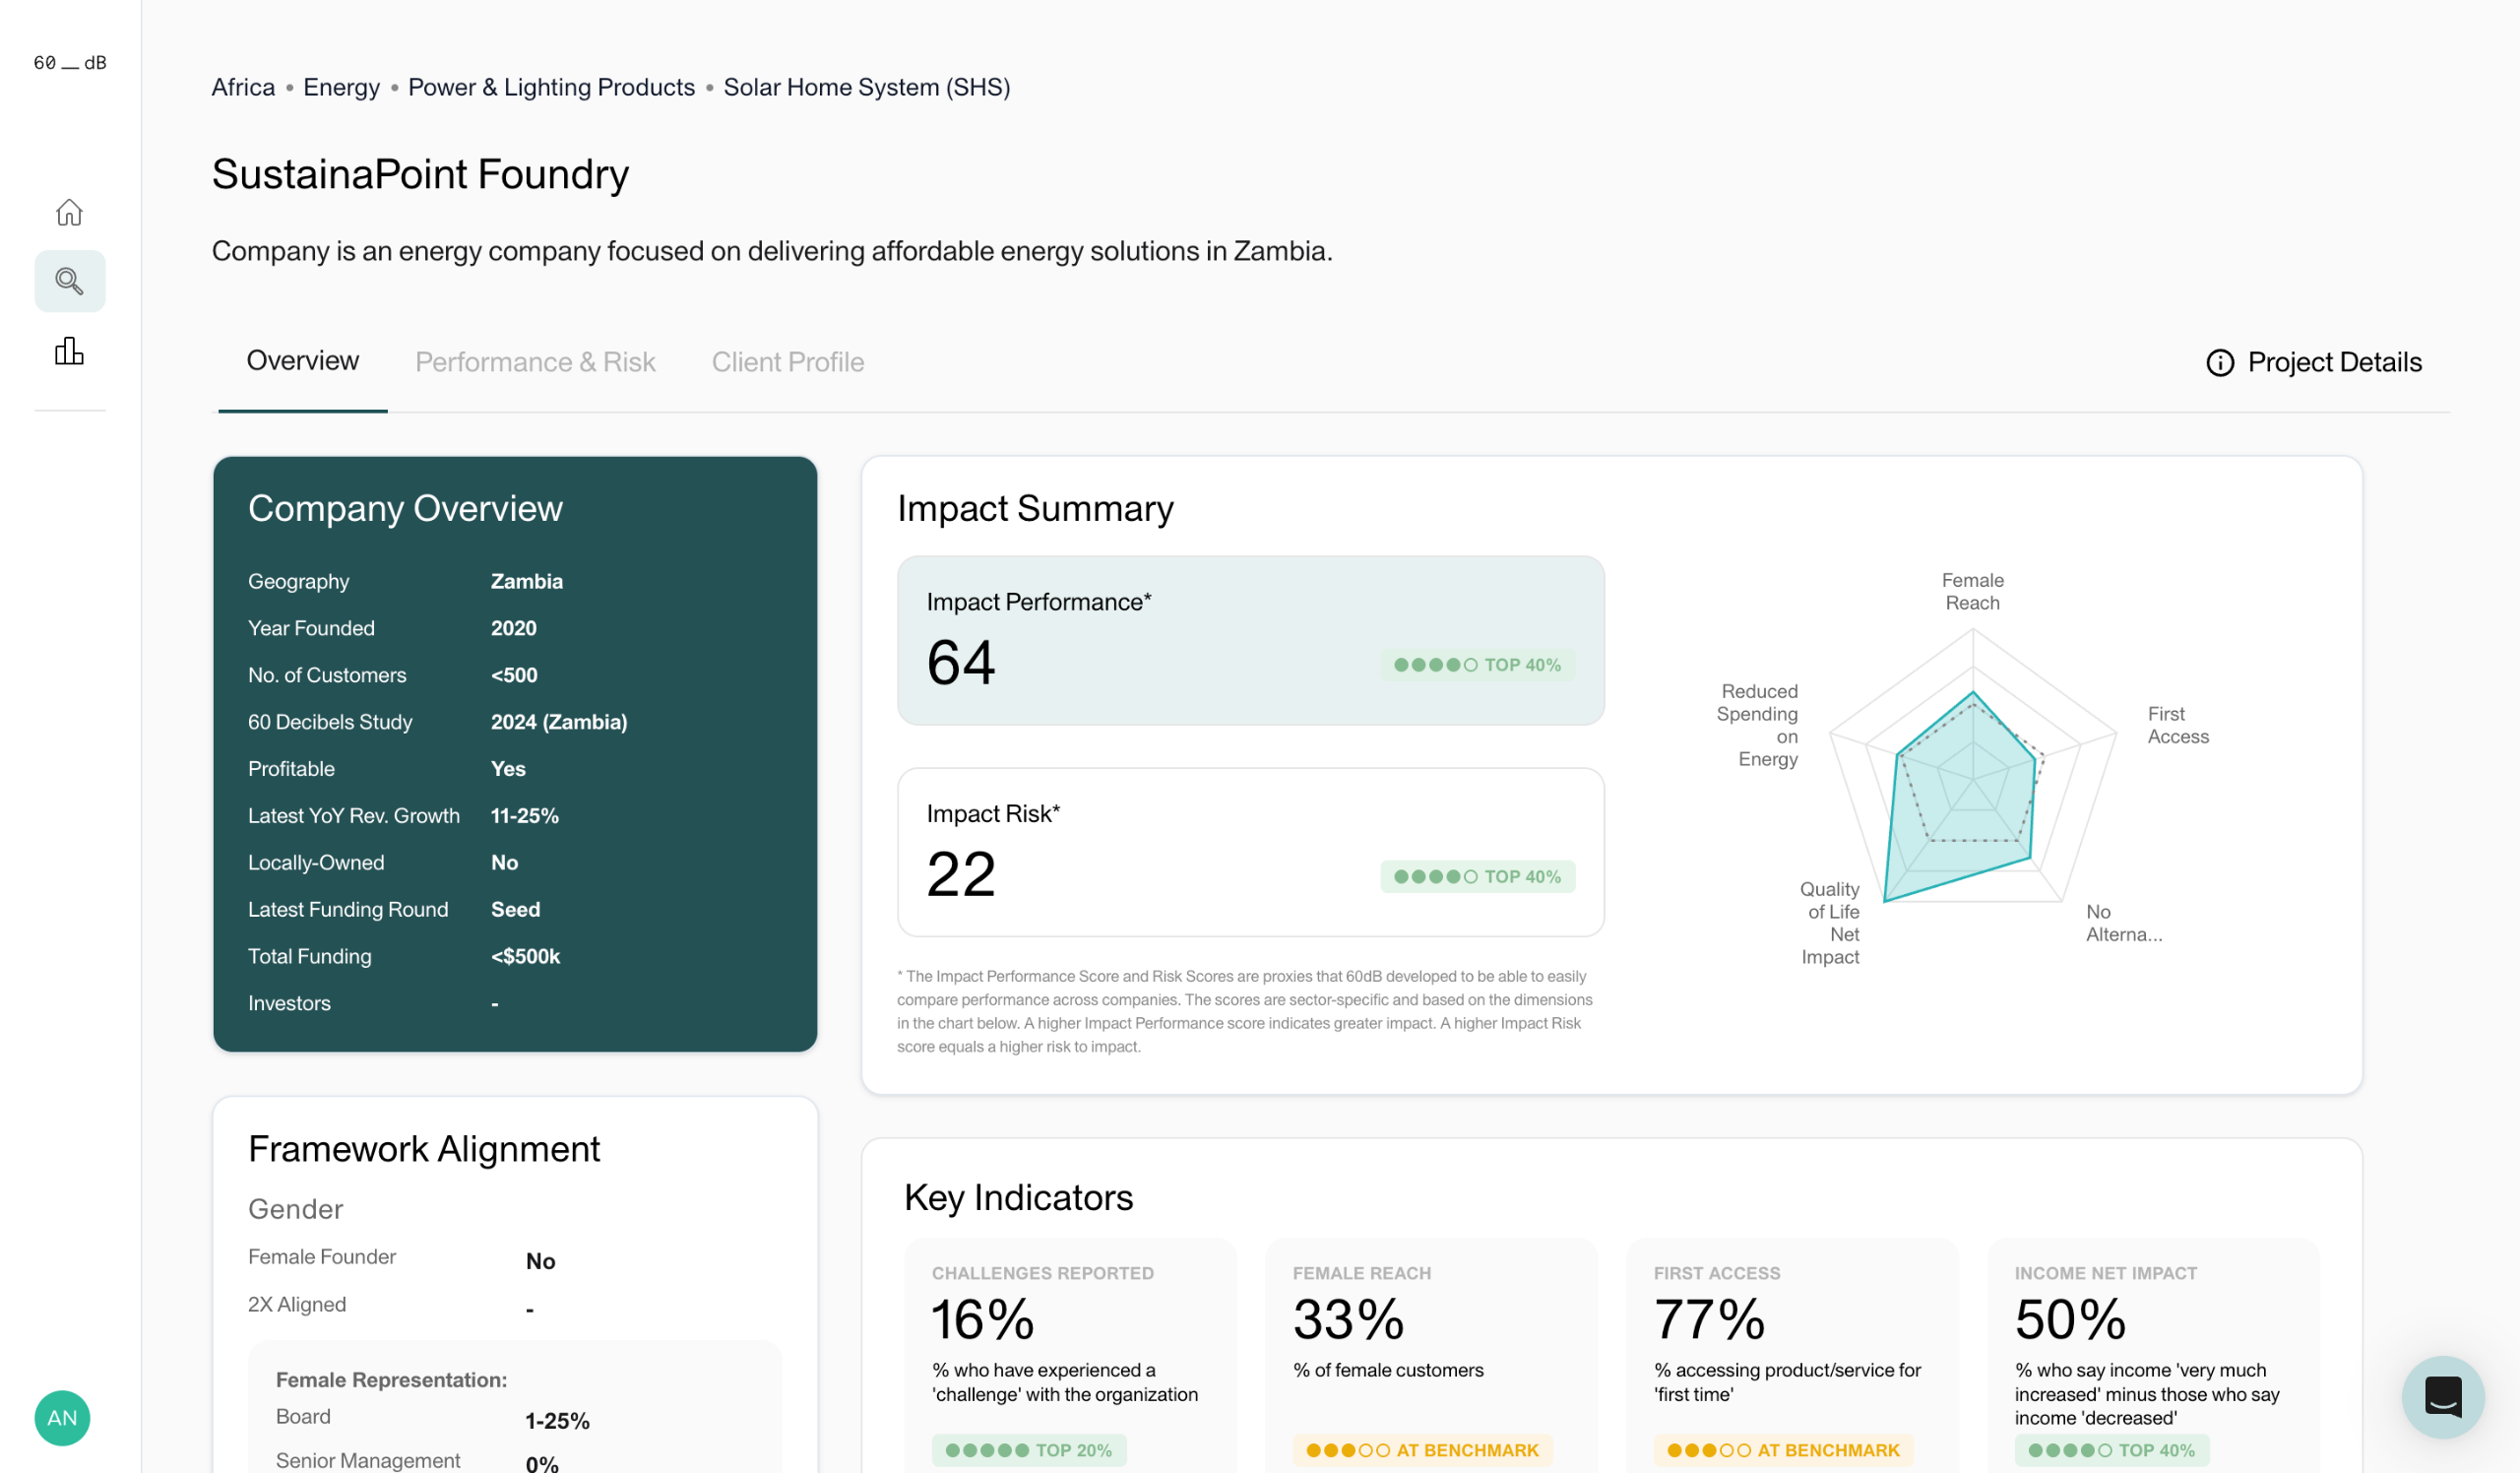
Task: Click the Latest Funding Round Seed value
Action: click(x=515, y=910)
